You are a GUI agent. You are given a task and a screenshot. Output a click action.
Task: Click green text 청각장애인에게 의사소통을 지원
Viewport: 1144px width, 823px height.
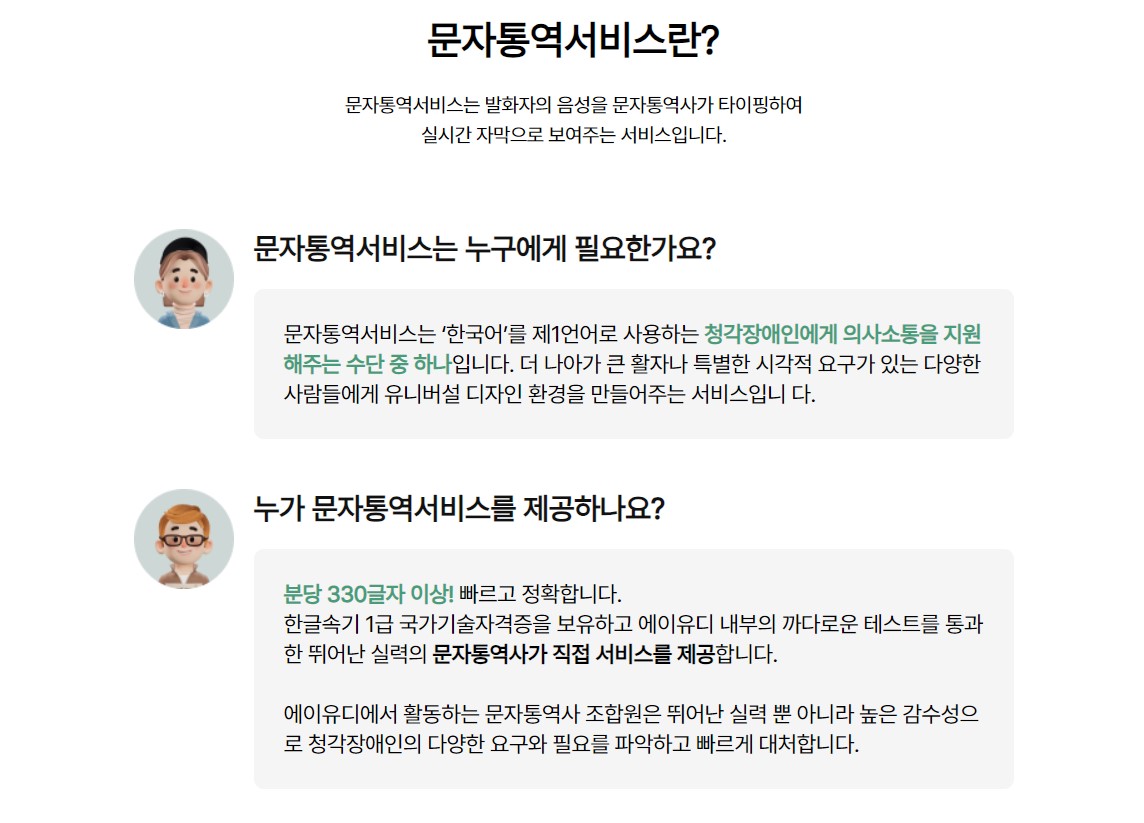point(842,334)
